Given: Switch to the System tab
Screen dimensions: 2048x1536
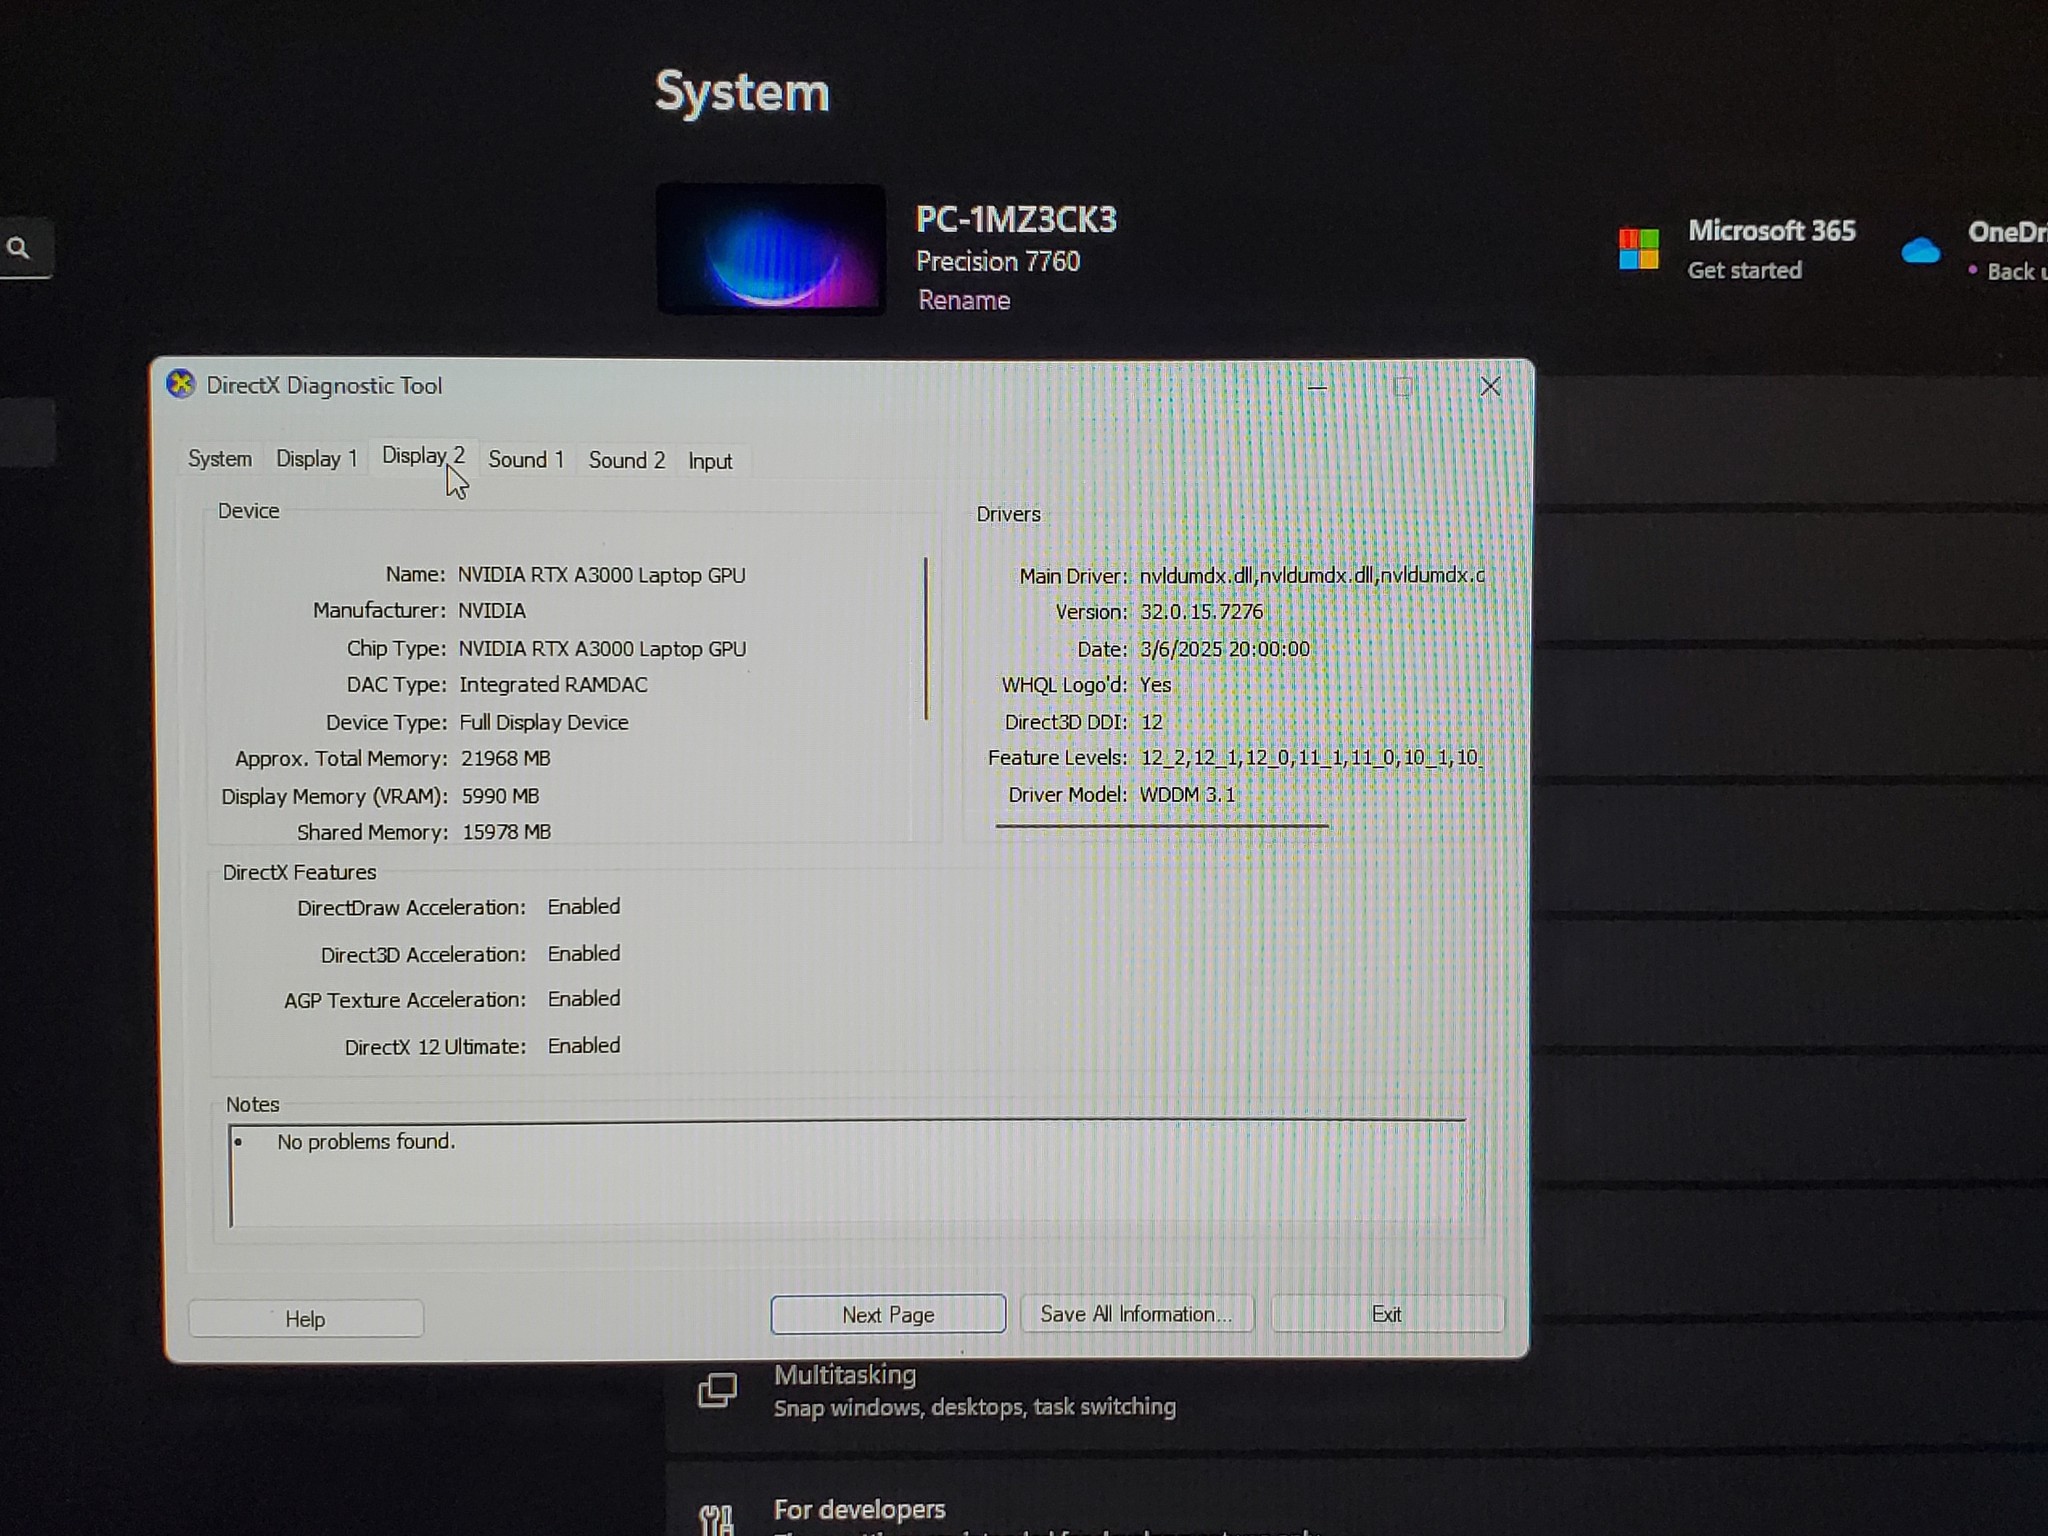Looking at the screenshot, I should [220, 459].
